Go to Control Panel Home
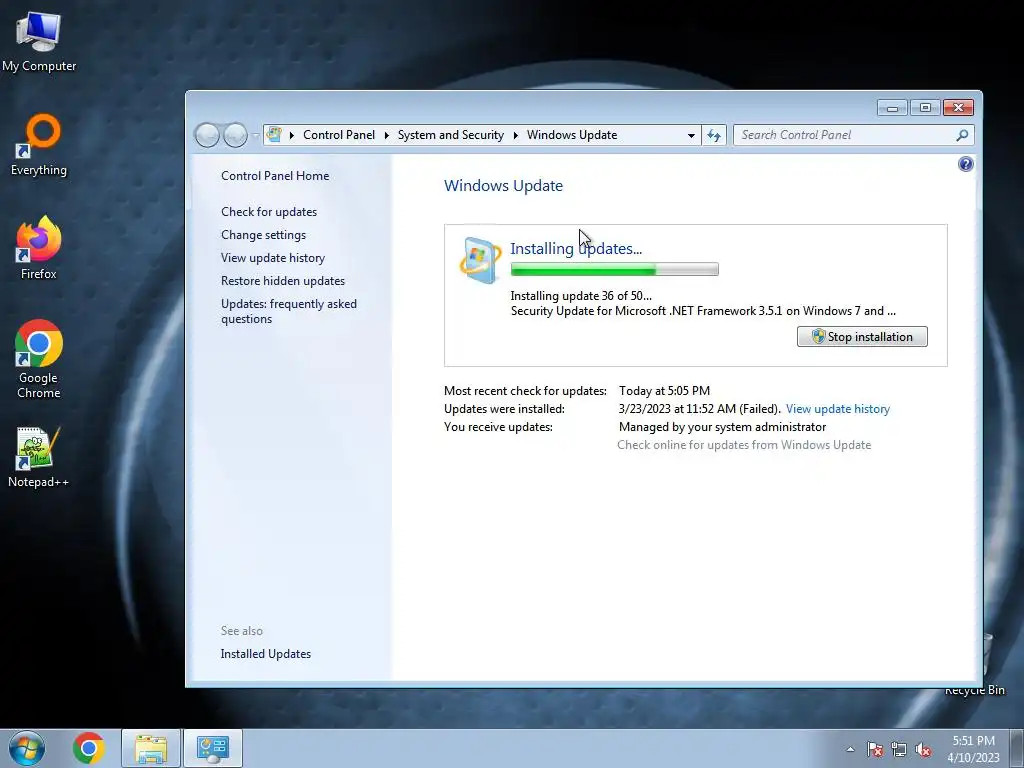Viewport: 1024px width, 768px height. pos(275,176)
